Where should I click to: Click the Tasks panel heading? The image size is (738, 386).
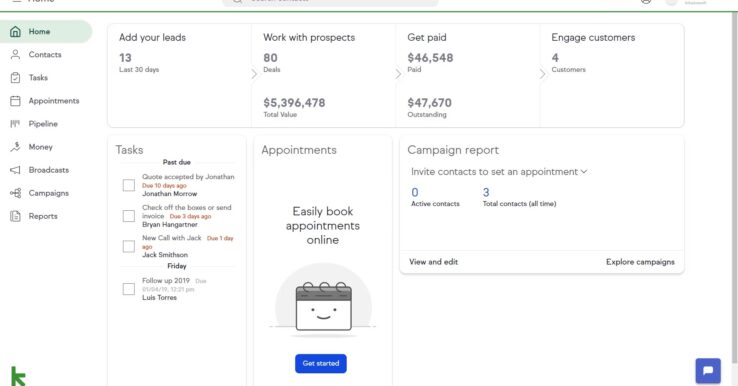pyautogui.click(x=129, y=150)
